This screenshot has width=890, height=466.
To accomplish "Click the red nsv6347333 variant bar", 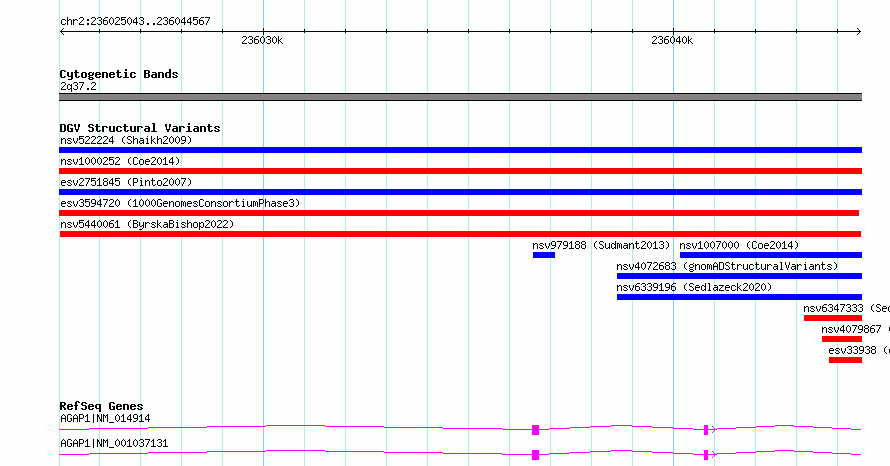I will point(833,318).
